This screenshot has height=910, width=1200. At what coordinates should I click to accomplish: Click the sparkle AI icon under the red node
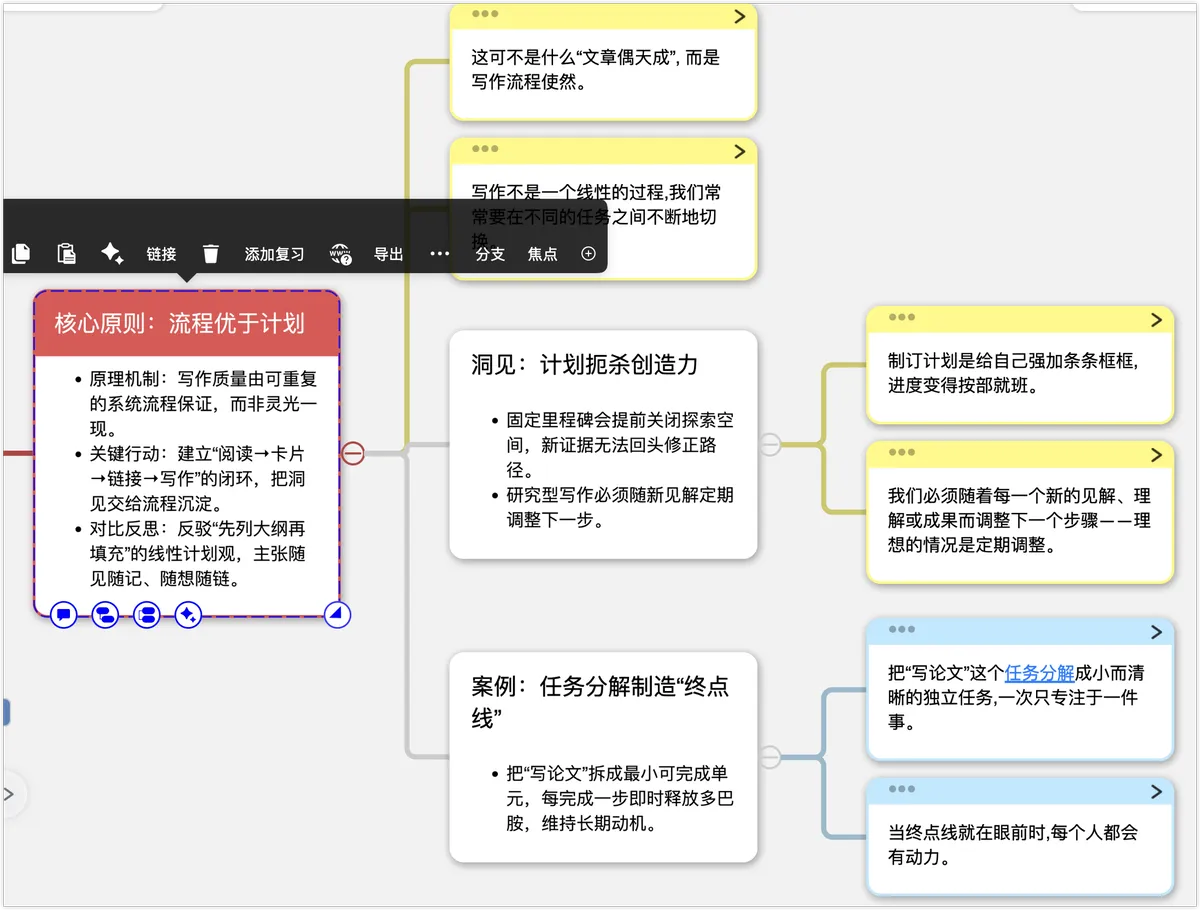[188, 615]
